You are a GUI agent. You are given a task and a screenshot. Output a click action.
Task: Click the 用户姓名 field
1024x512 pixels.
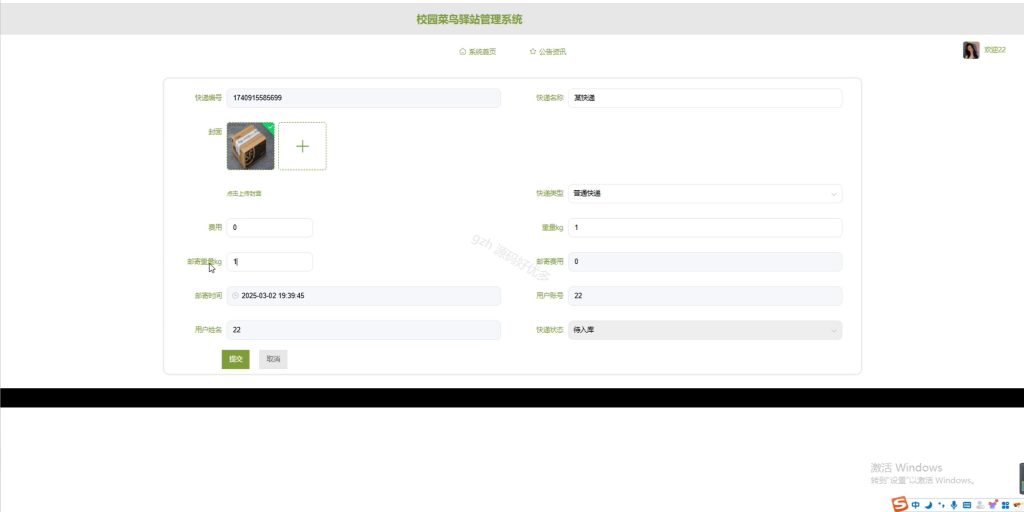click(x=364, y=330)
